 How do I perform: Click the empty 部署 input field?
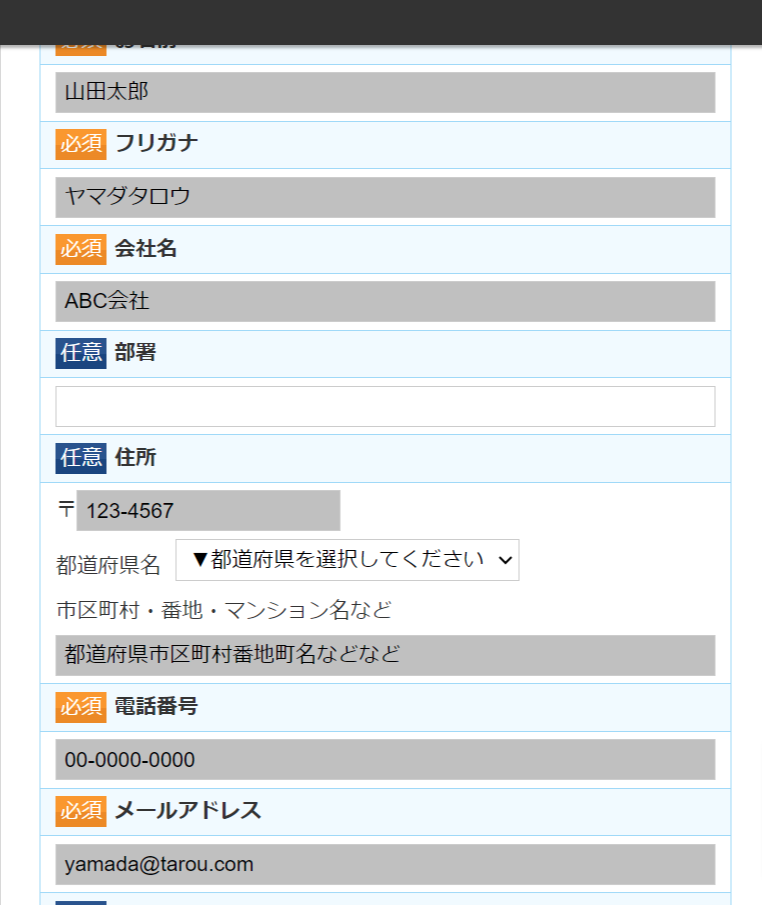click(385, 406)
